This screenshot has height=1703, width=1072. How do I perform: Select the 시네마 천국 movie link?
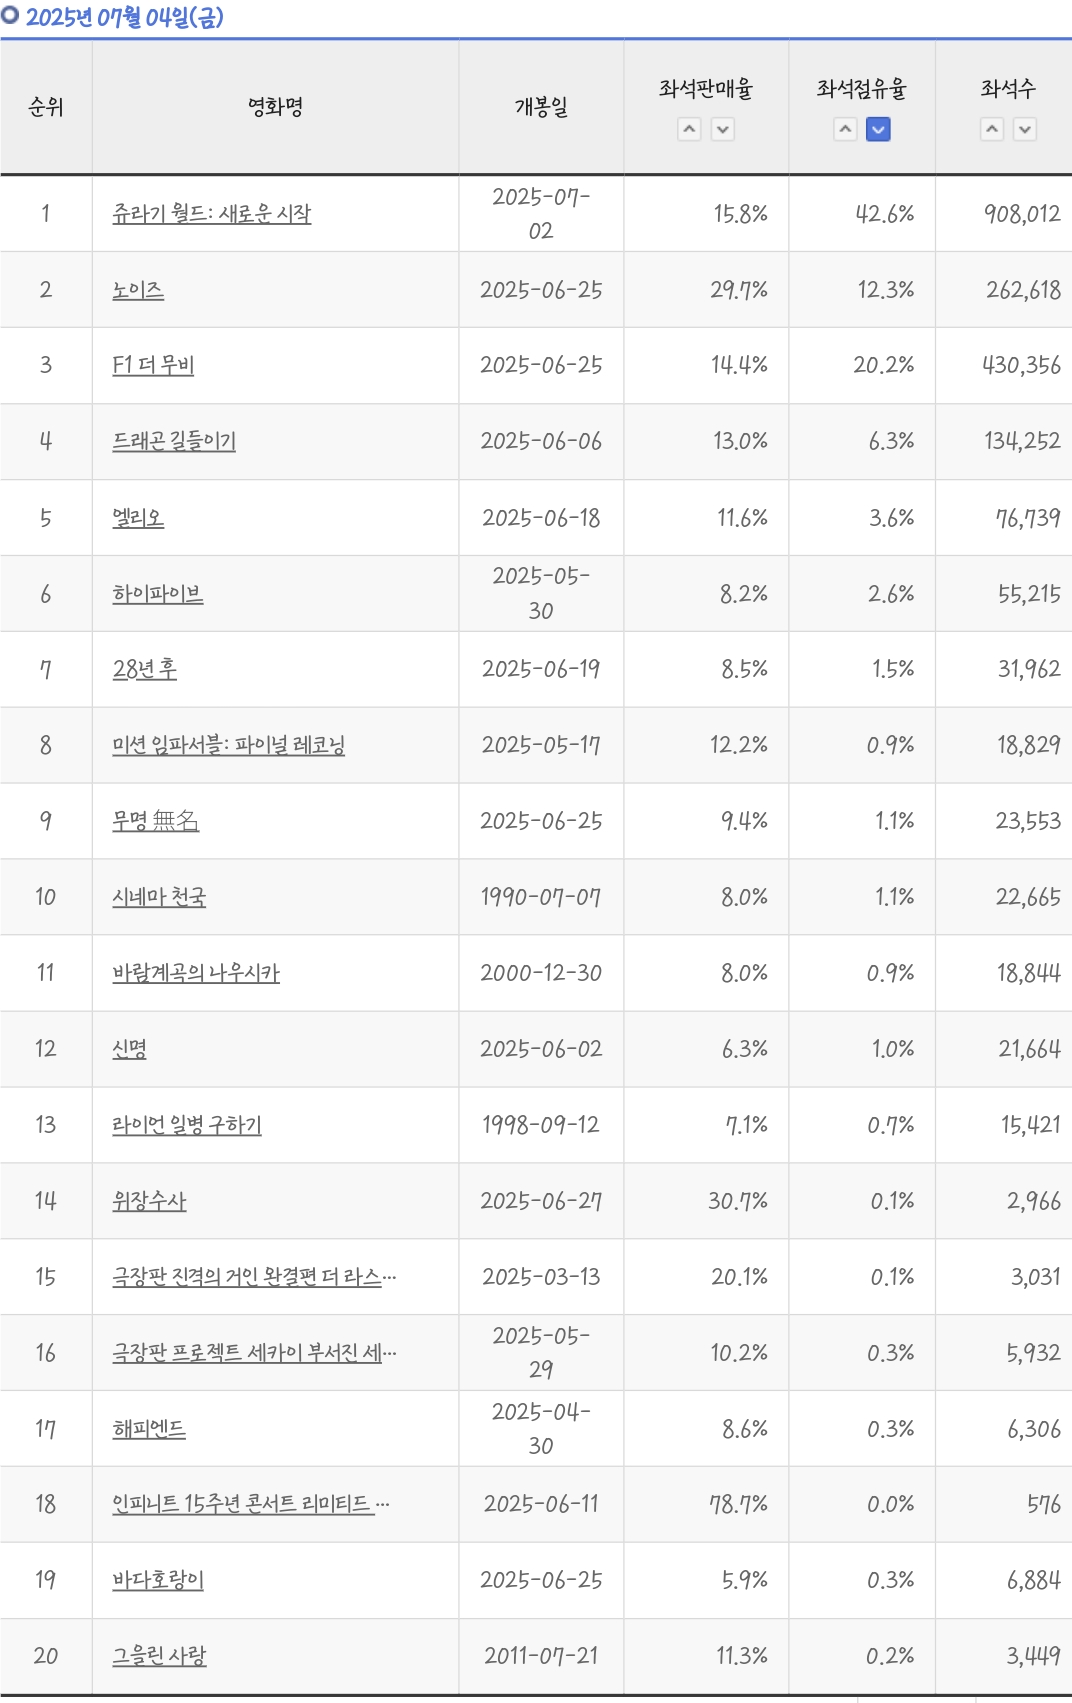[x=159, y=897]
